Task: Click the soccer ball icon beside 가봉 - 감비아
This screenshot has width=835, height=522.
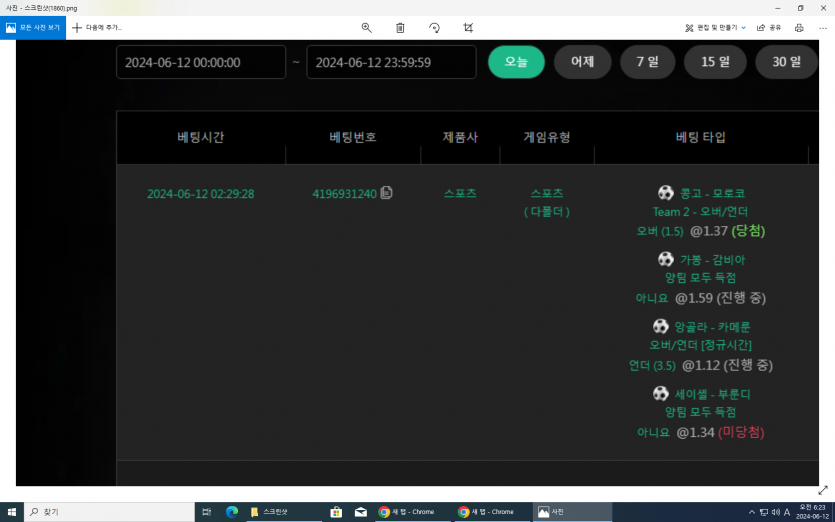Action: pos(666,259)
